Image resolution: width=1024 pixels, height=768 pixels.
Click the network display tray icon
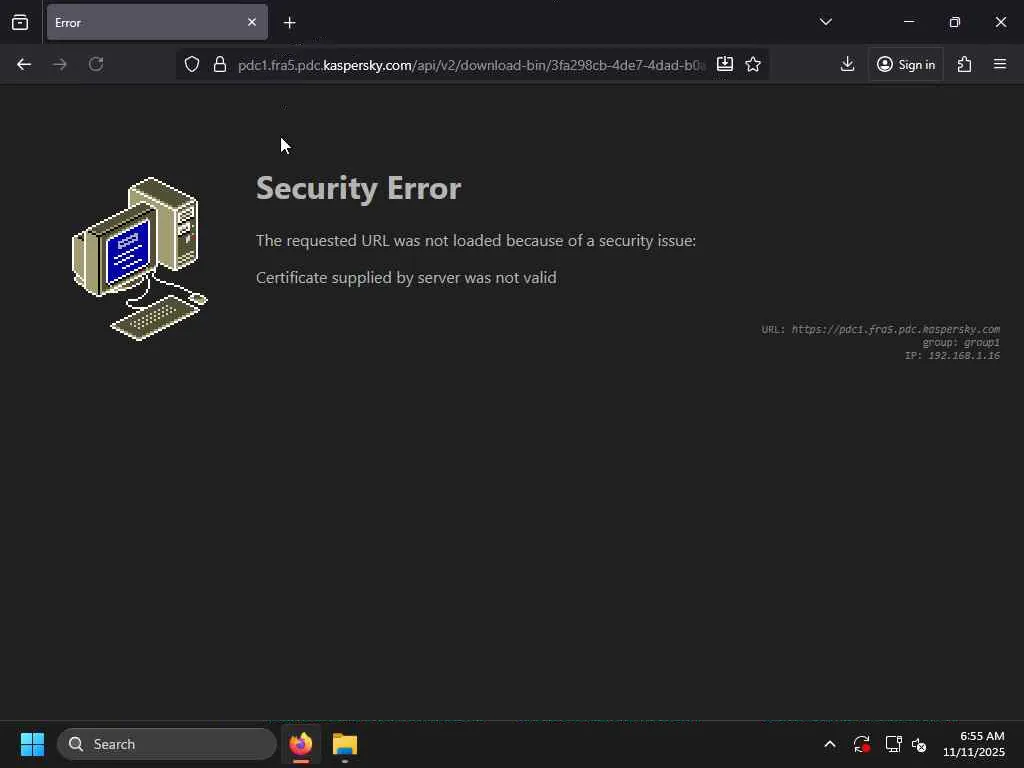pos(893,744)
